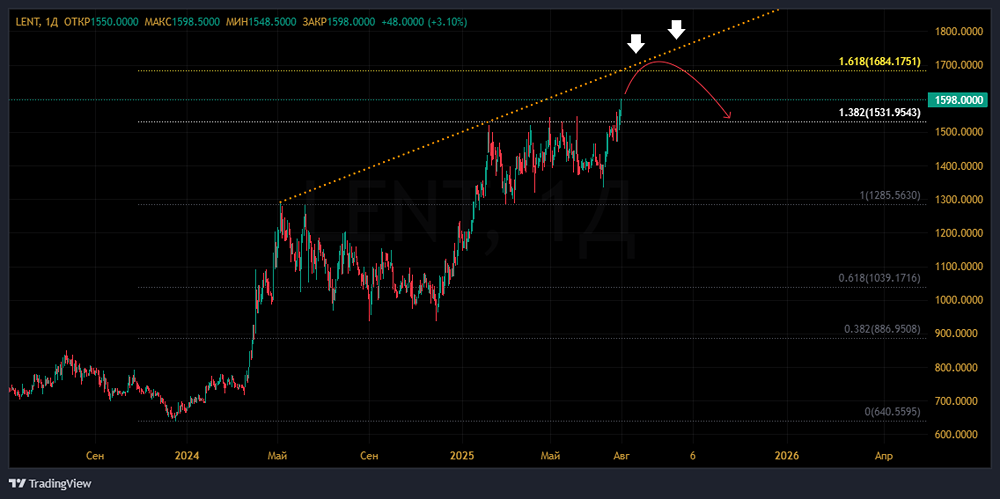Click the 2024 label on time axis

187,456
